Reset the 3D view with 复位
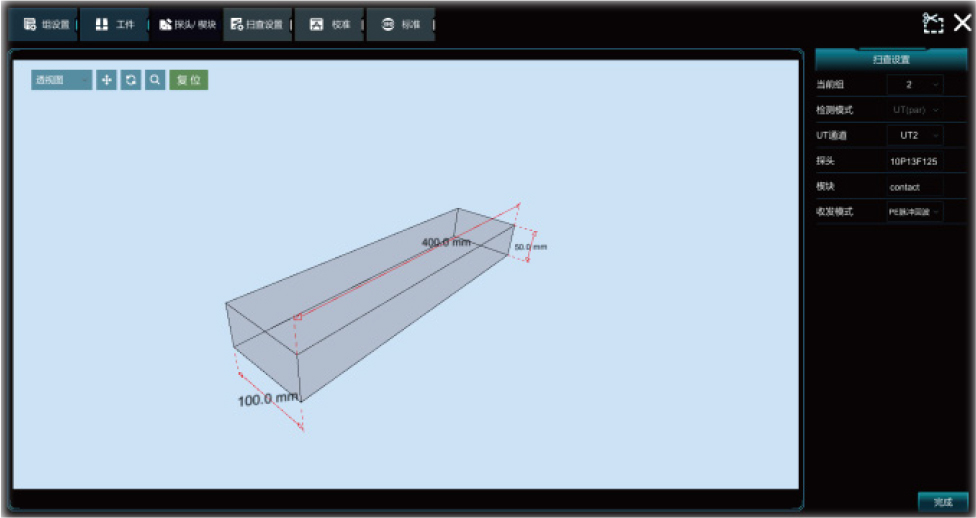The width and height of the screenshot is (976, 518). click(189, 80)
